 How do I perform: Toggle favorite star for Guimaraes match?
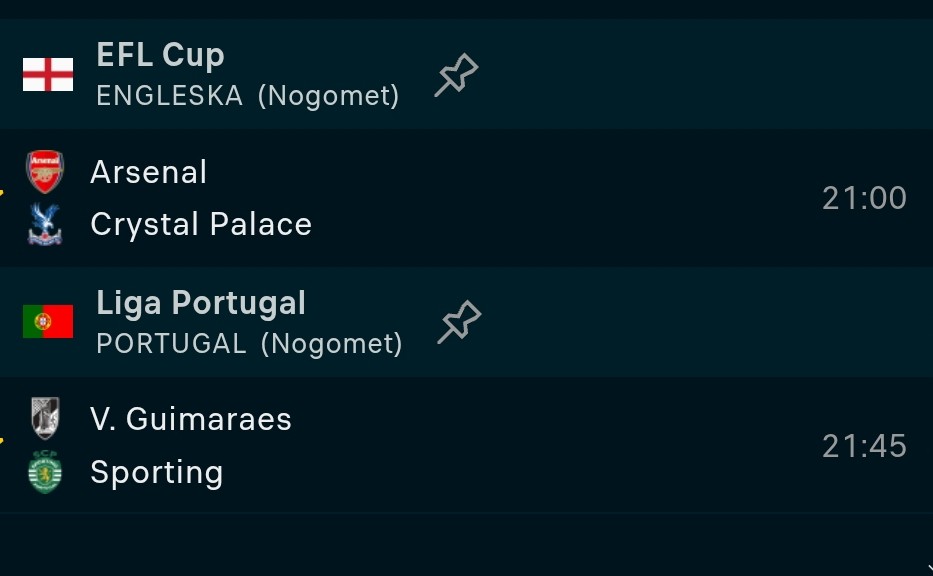(3, 440)
